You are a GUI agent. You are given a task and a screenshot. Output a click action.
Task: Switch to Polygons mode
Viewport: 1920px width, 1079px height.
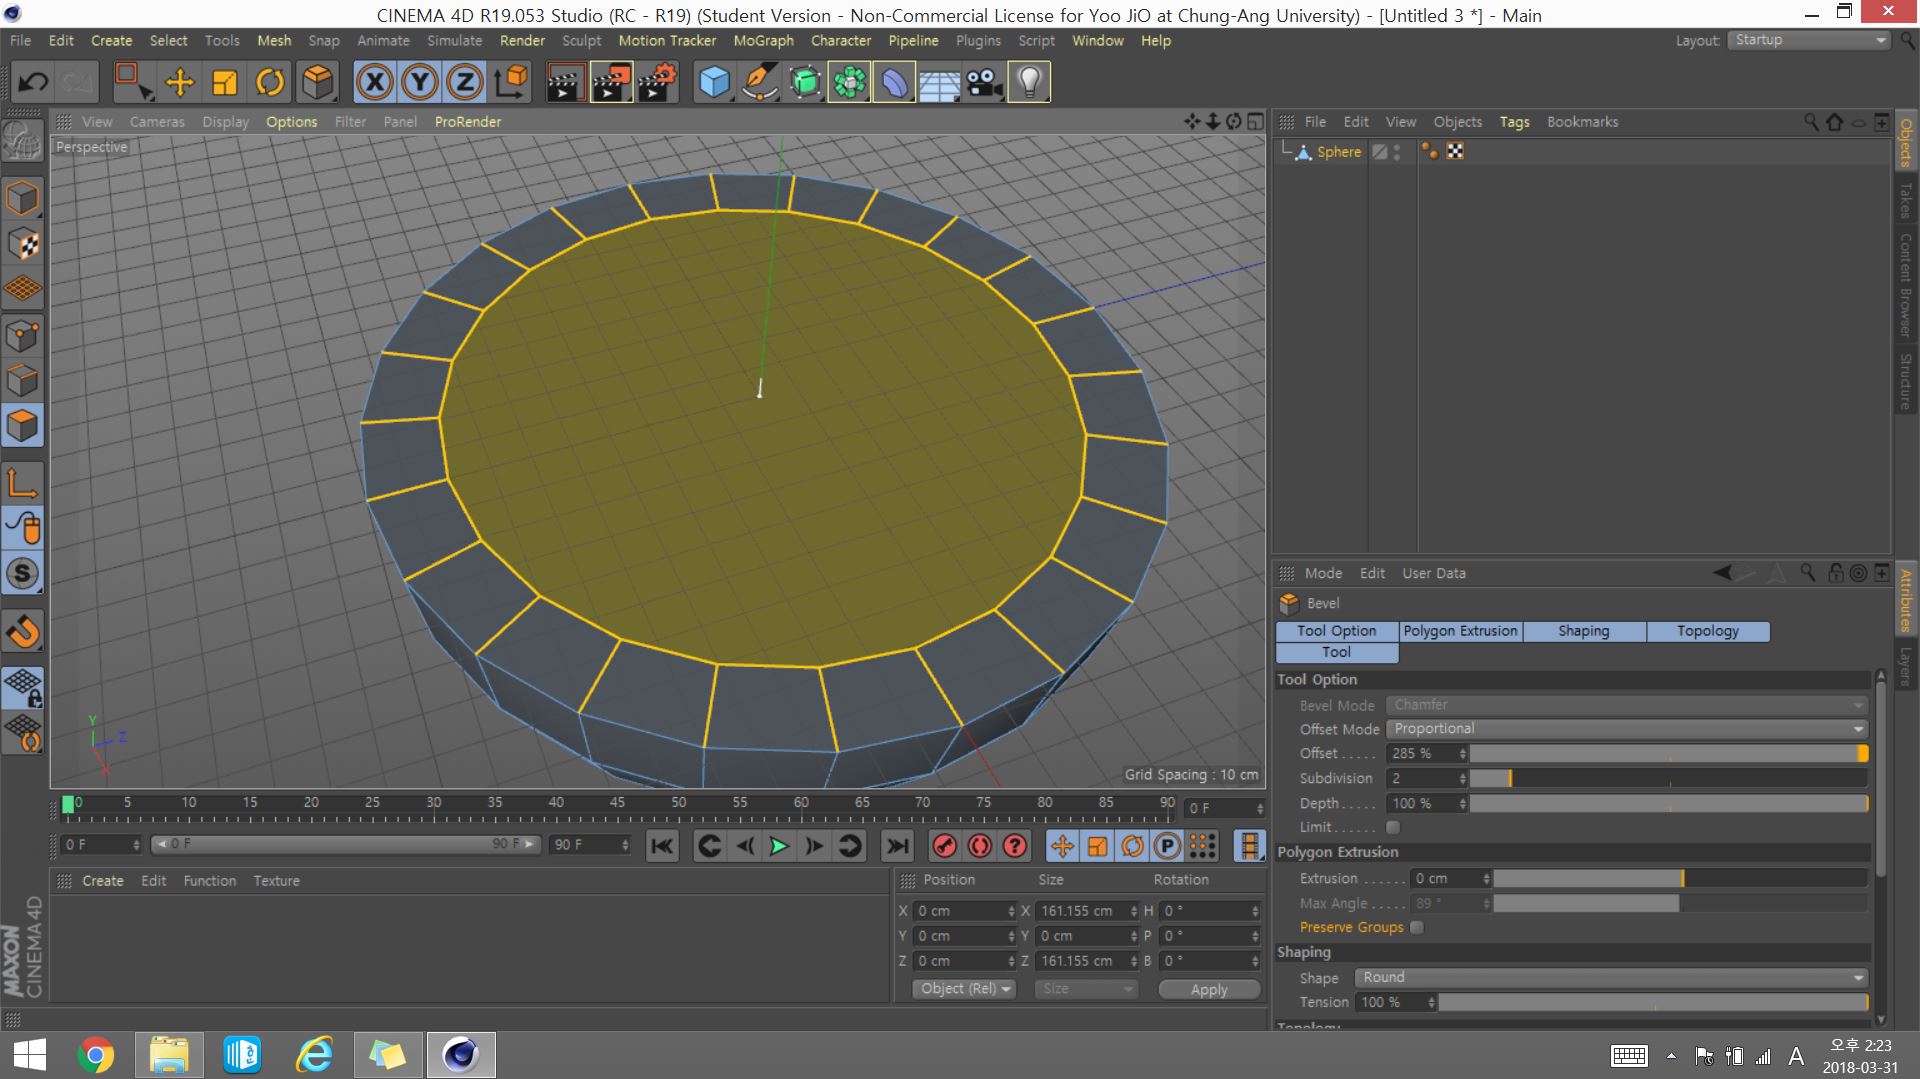pos(23,426)
